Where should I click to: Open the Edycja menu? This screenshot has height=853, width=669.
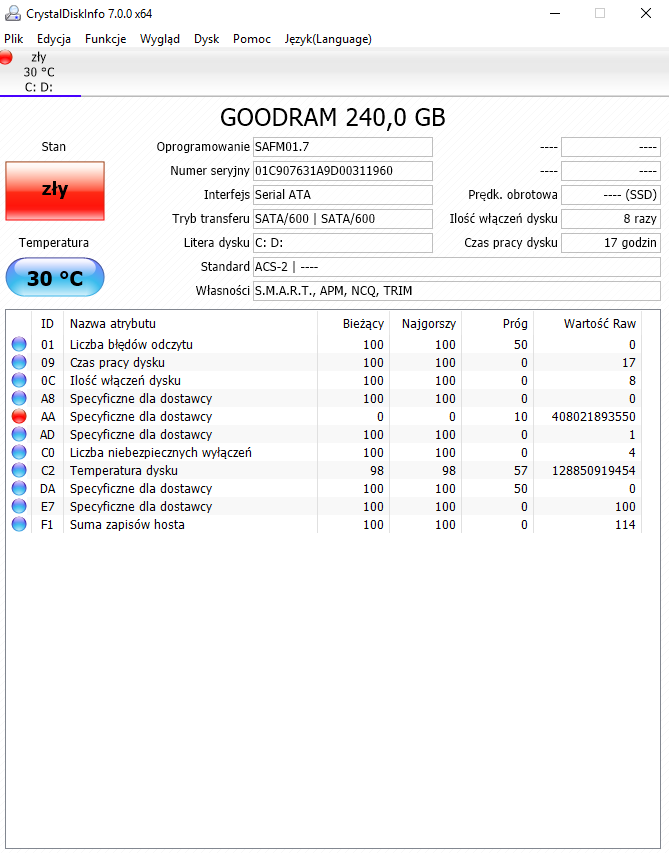(54, 39)
